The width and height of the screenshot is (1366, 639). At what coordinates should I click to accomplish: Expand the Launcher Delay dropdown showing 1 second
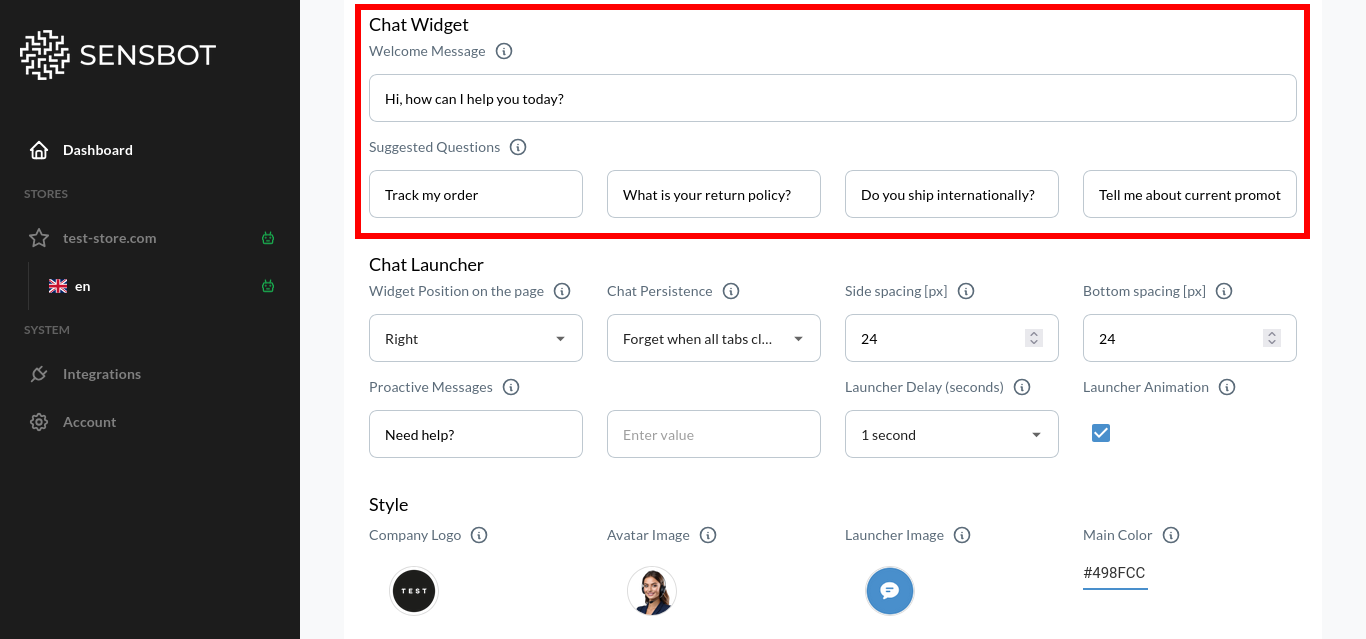click(x=951, y=434)
